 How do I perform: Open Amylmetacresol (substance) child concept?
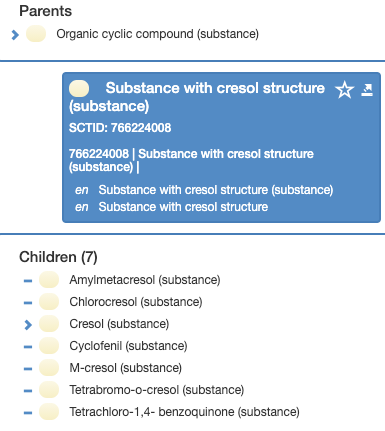point(145,280)
